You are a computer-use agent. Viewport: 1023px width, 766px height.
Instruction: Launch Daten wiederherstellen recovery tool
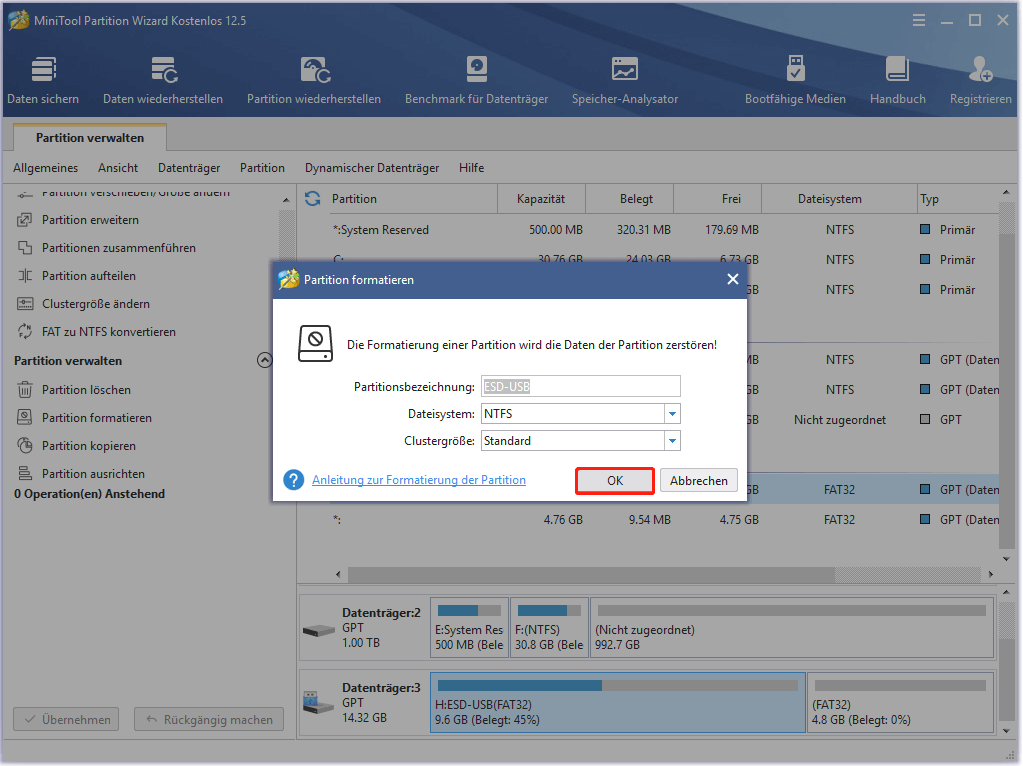point(162,81)
